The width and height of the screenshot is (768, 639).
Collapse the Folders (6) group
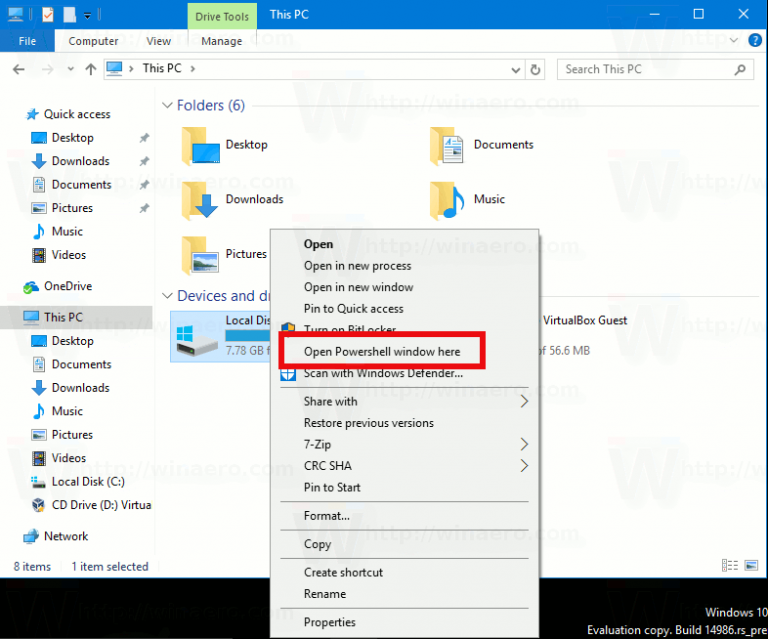(167, 106)
